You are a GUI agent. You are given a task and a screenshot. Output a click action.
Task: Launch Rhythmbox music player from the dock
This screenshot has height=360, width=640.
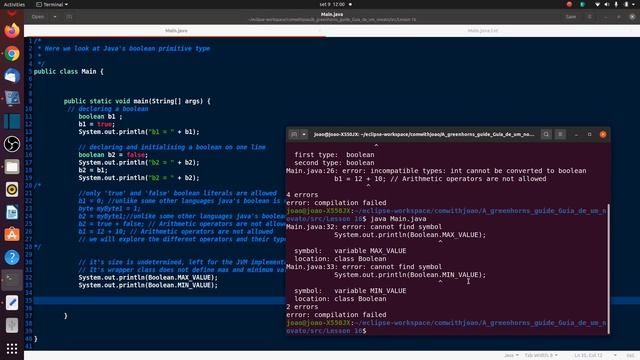pos(12,189)
